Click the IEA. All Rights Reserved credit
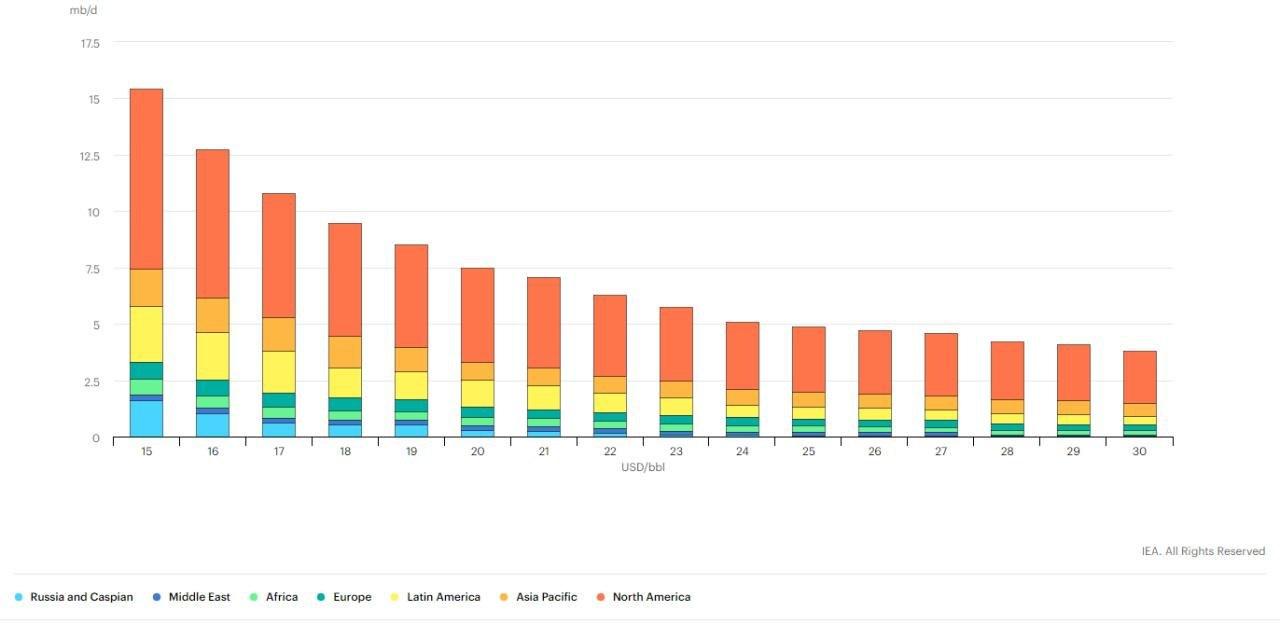Screen dimensions: 1280x625 1203,551
